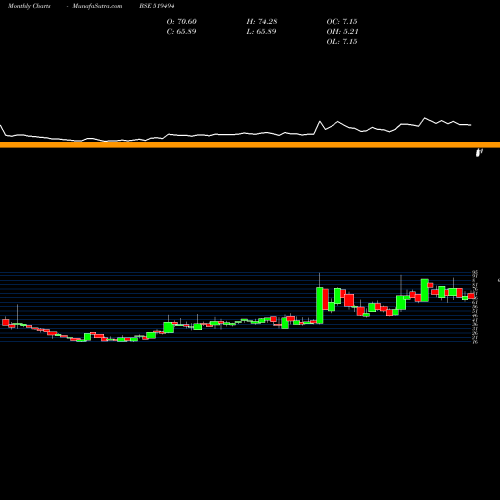Select the 'Monthly Charts' title text
The image size is (500, 500).
[x=29, y=6]
